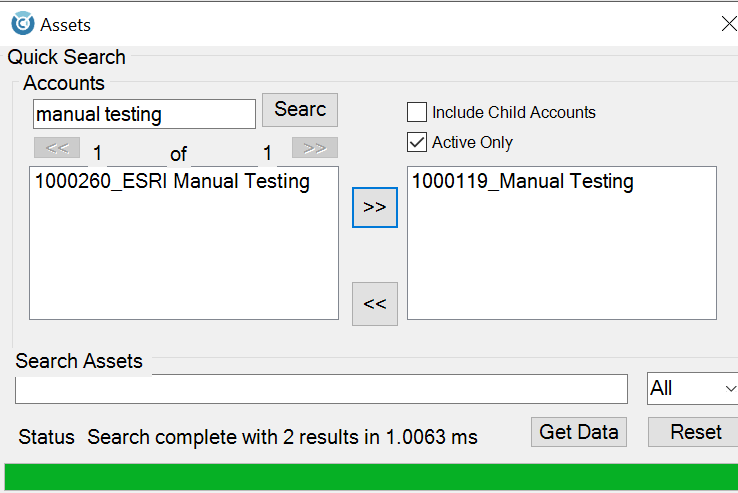Screen dimensions: 738x493
Task: Go to next page of account results
Action: tap(314, 148)
